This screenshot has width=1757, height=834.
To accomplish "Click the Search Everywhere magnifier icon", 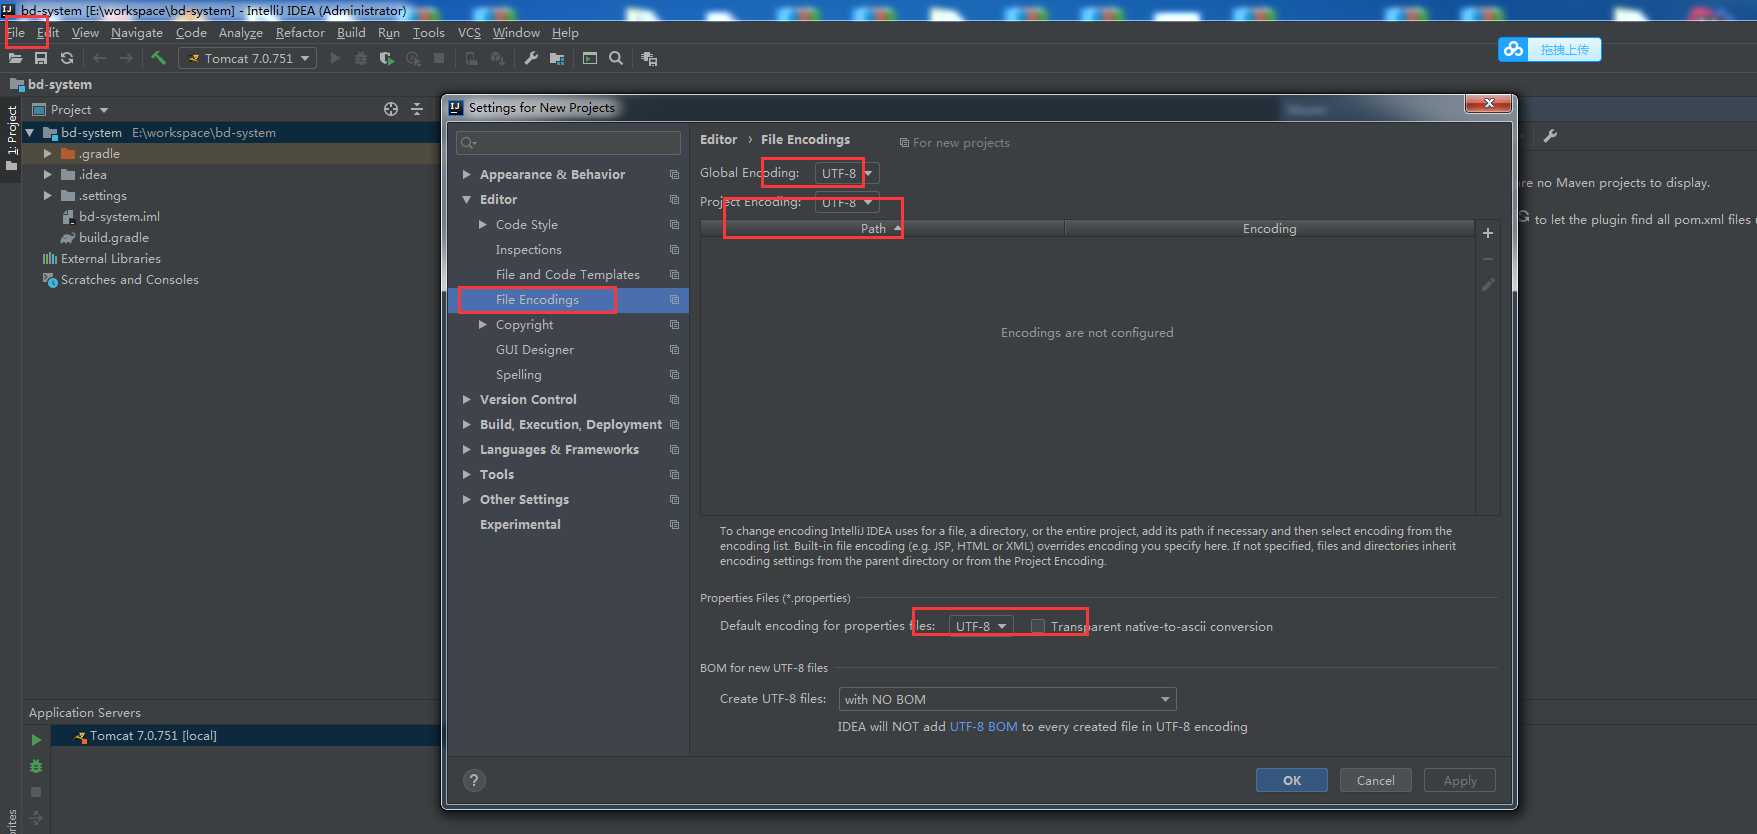I will tap(616, 58).
